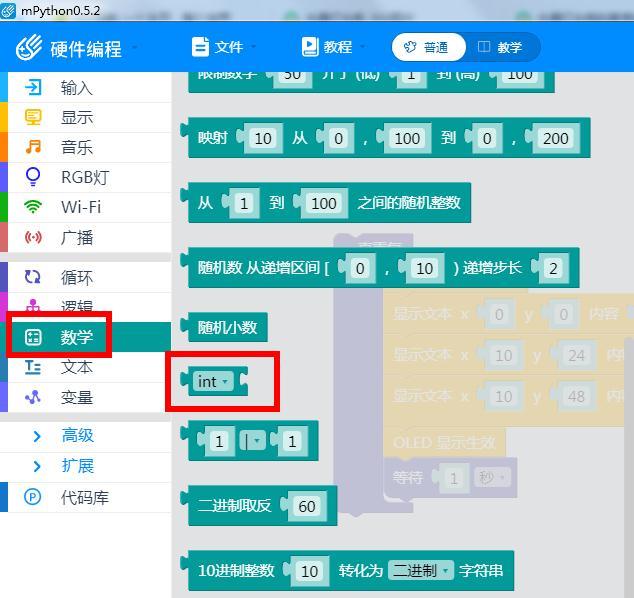Click the Loop category cycle icon
This screenshot has width=634, height=598.
[34, 278]
